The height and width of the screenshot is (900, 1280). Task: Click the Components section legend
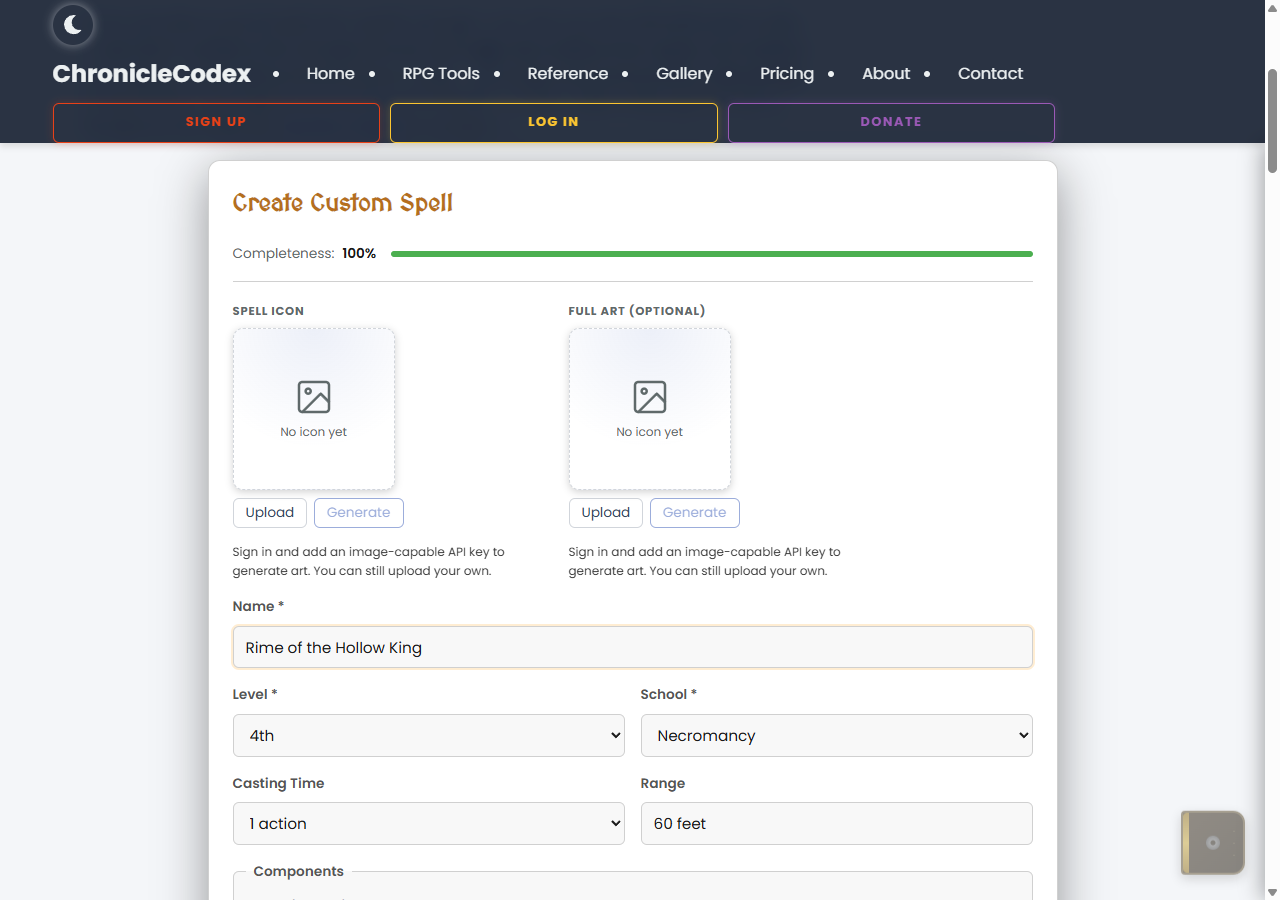[298, 871]
